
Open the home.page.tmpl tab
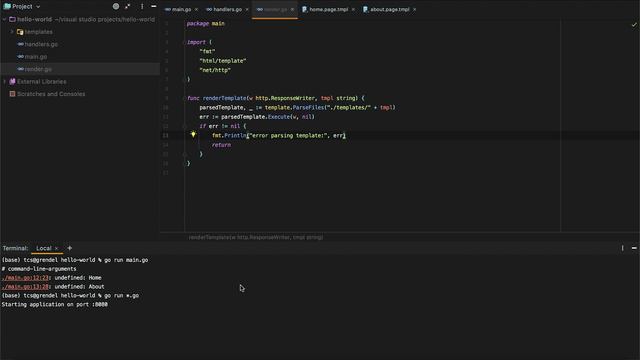(329, 9)
